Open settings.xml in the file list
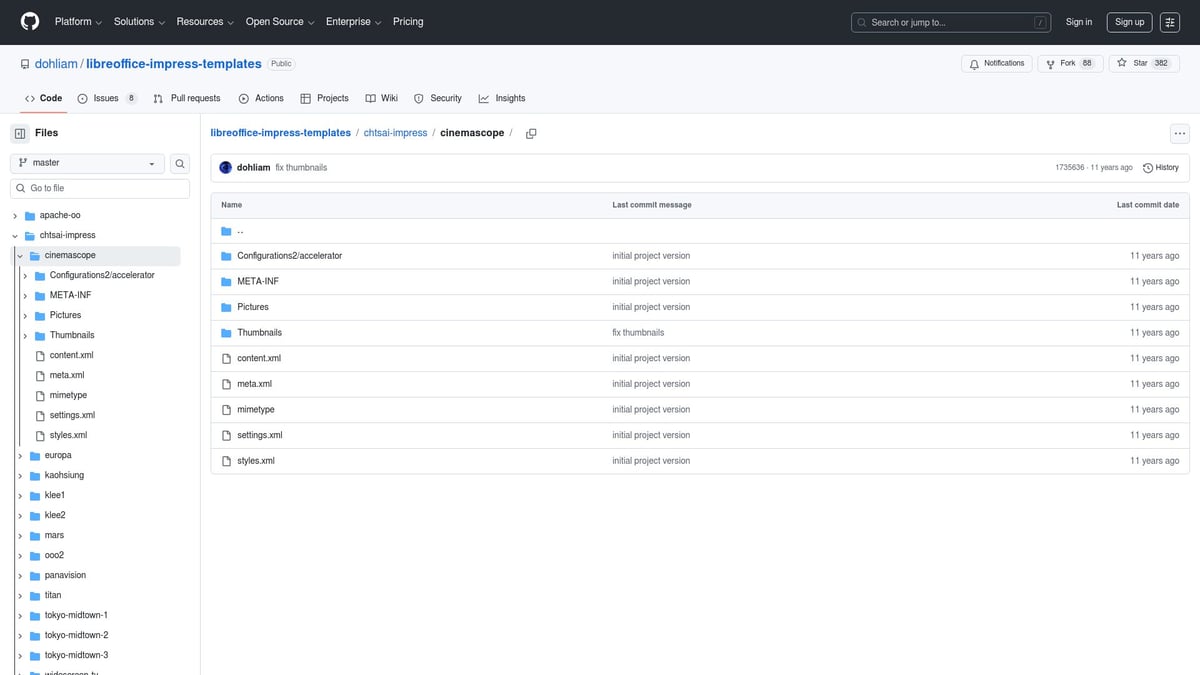 259,435
